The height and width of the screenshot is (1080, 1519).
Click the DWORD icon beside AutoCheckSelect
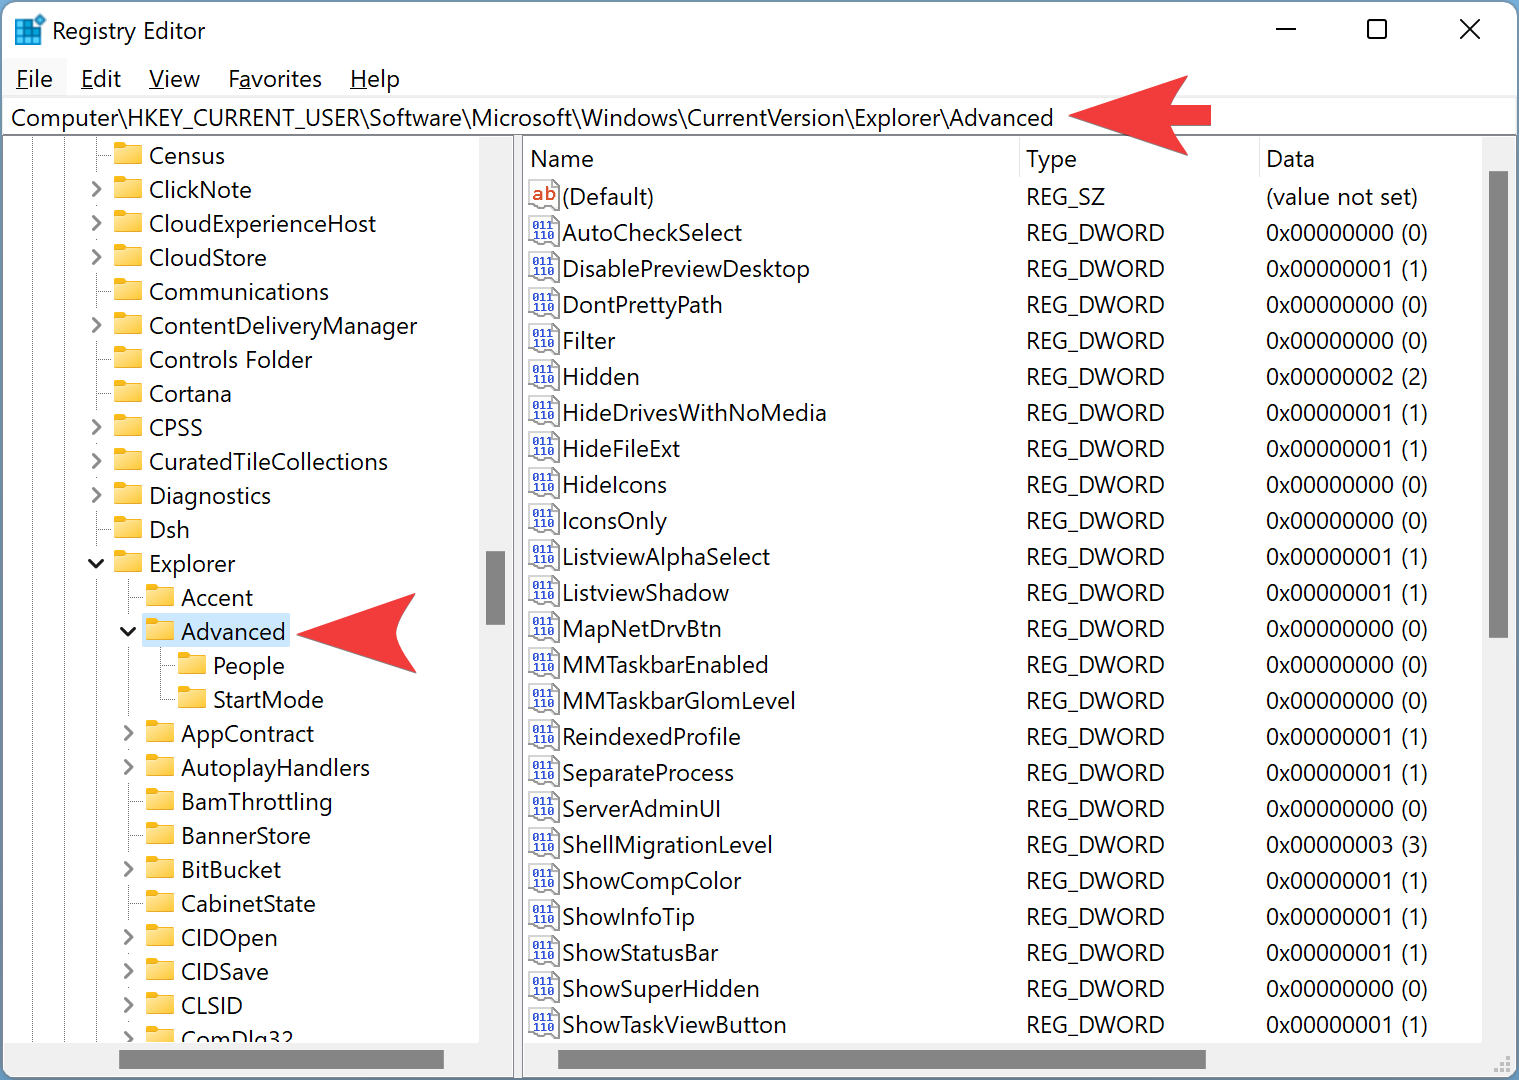(543, 231)
